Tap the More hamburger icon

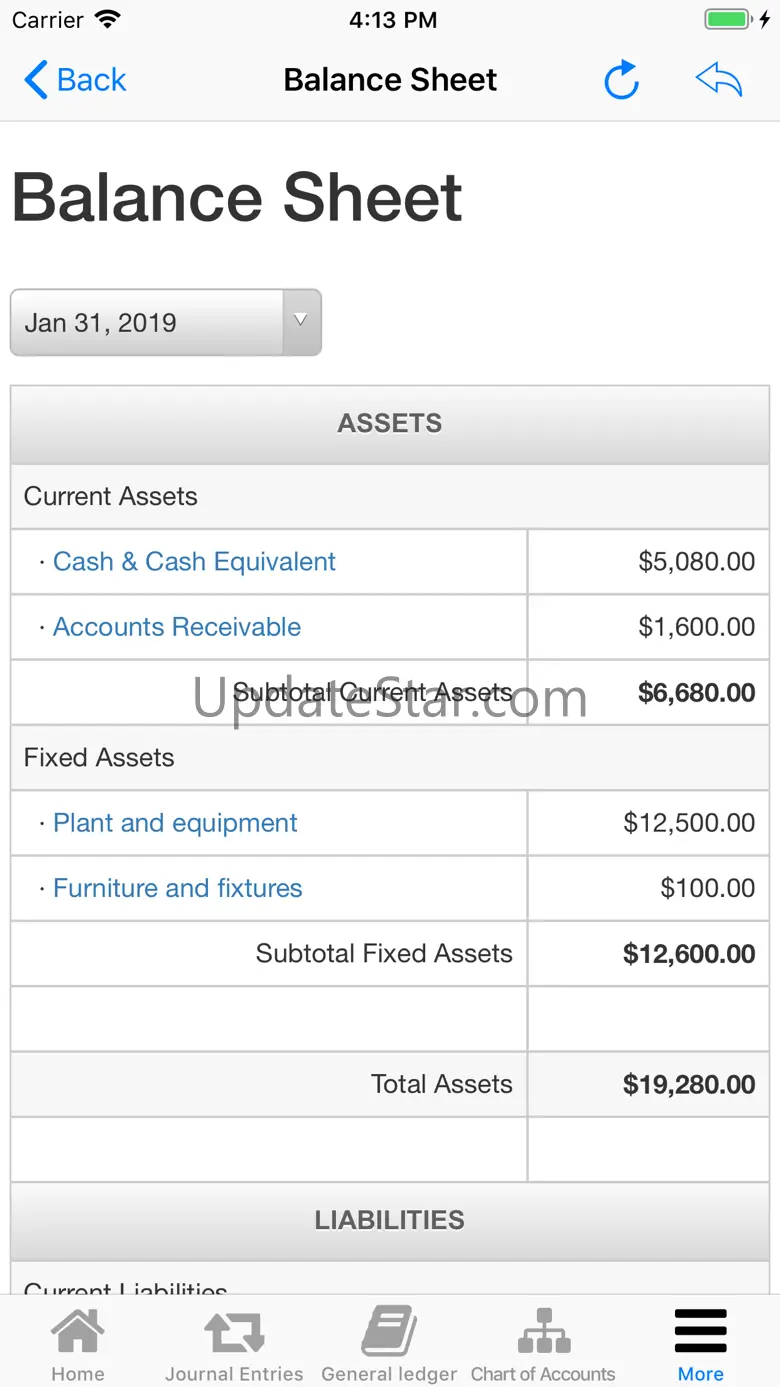click(700, 1333)
